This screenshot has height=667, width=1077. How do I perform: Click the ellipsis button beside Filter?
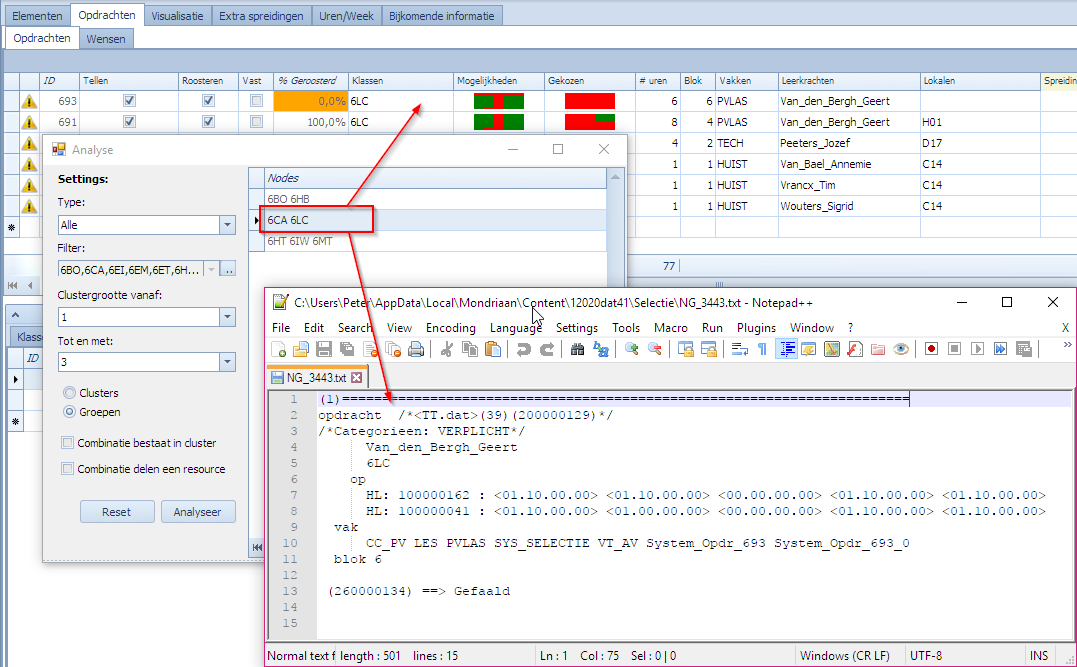coord(229,270)
